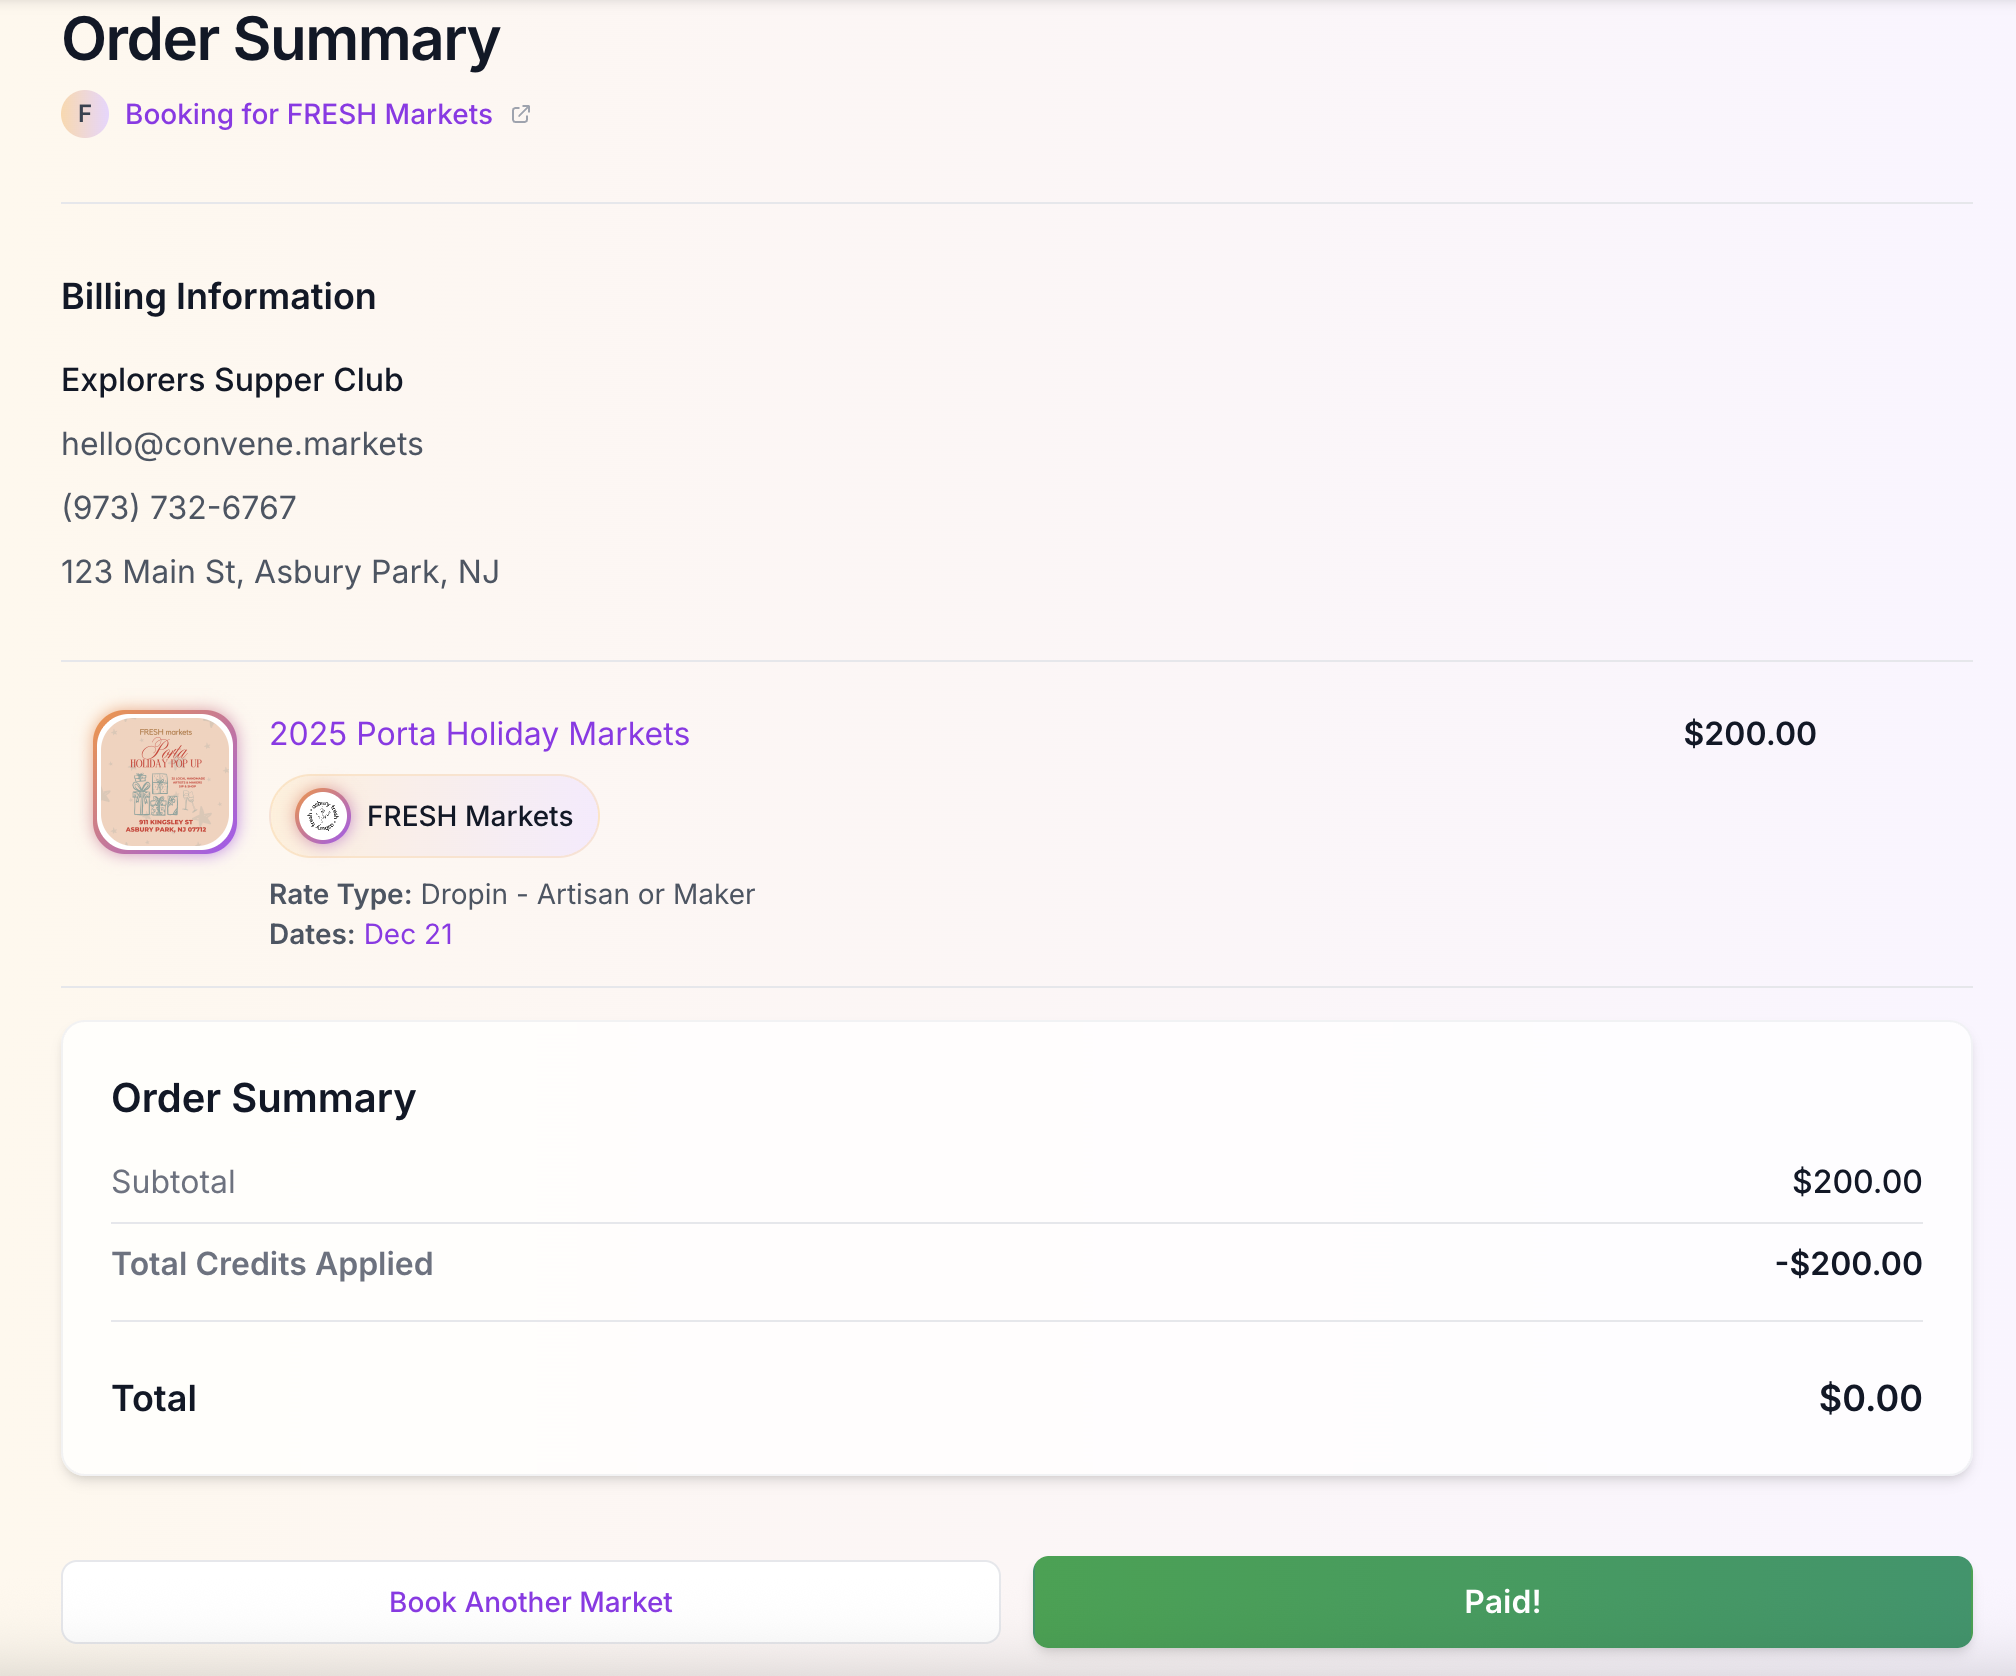The width and height of the screenshot is (2016, 1676).
Task: Click the circular FRESH Markets logo in the chip
Action: [x=323, y=816]
